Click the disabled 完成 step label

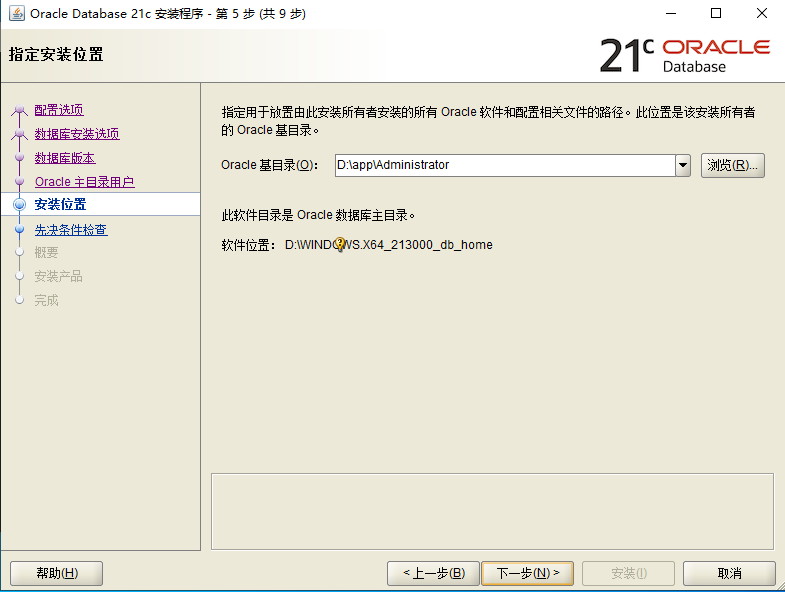[46, 301]
